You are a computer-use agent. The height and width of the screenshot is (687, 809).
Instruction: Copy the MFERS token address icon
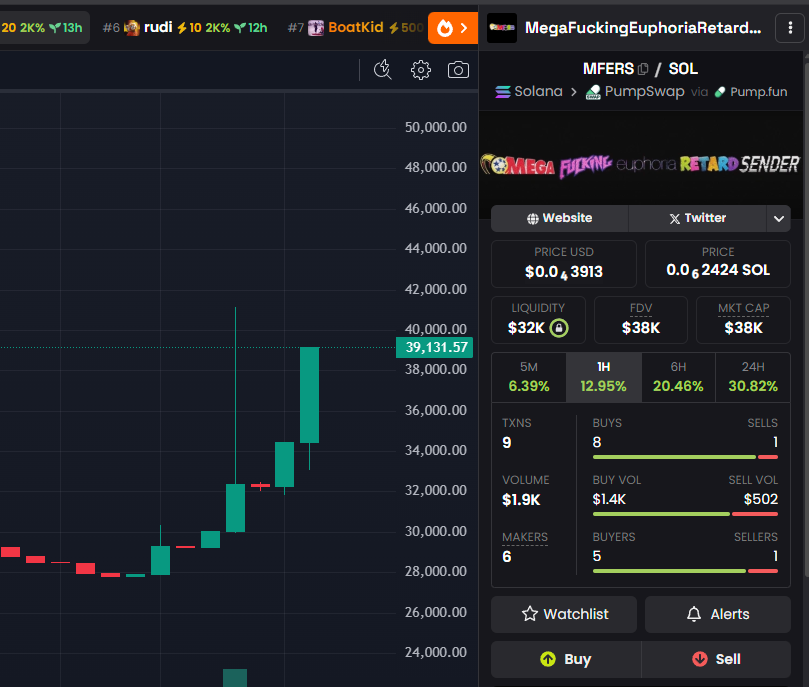pyautogui.click(x=643, y=69)
